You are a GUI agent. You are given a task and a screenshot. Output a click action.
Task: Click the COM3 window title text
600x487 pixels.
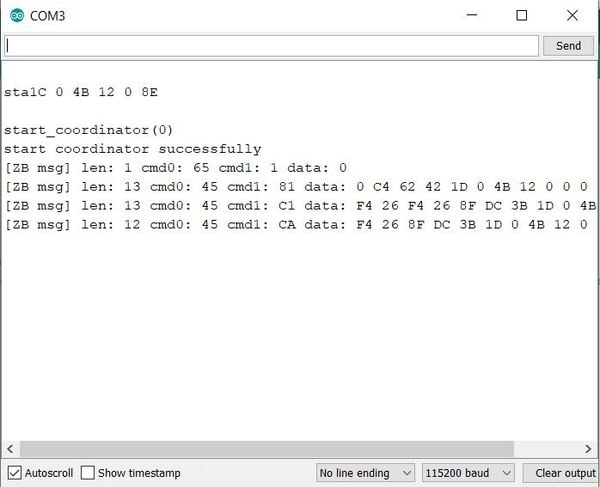point(47,16)
